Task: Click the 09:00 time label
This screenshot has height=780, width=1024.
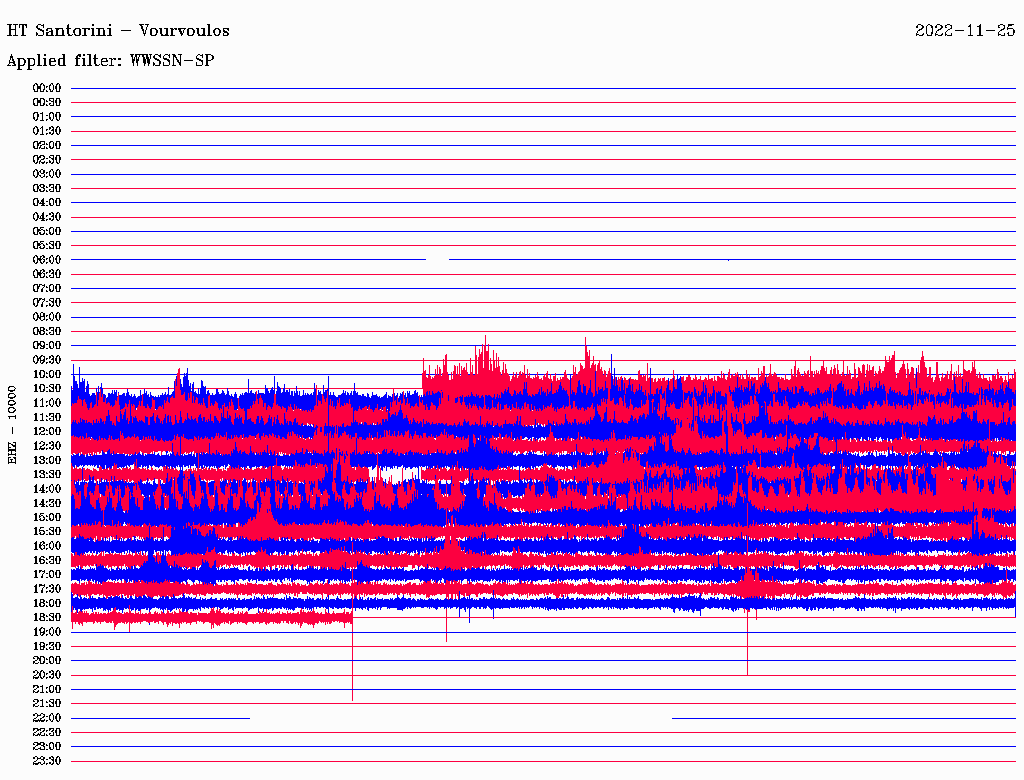Action: point(47,346)
